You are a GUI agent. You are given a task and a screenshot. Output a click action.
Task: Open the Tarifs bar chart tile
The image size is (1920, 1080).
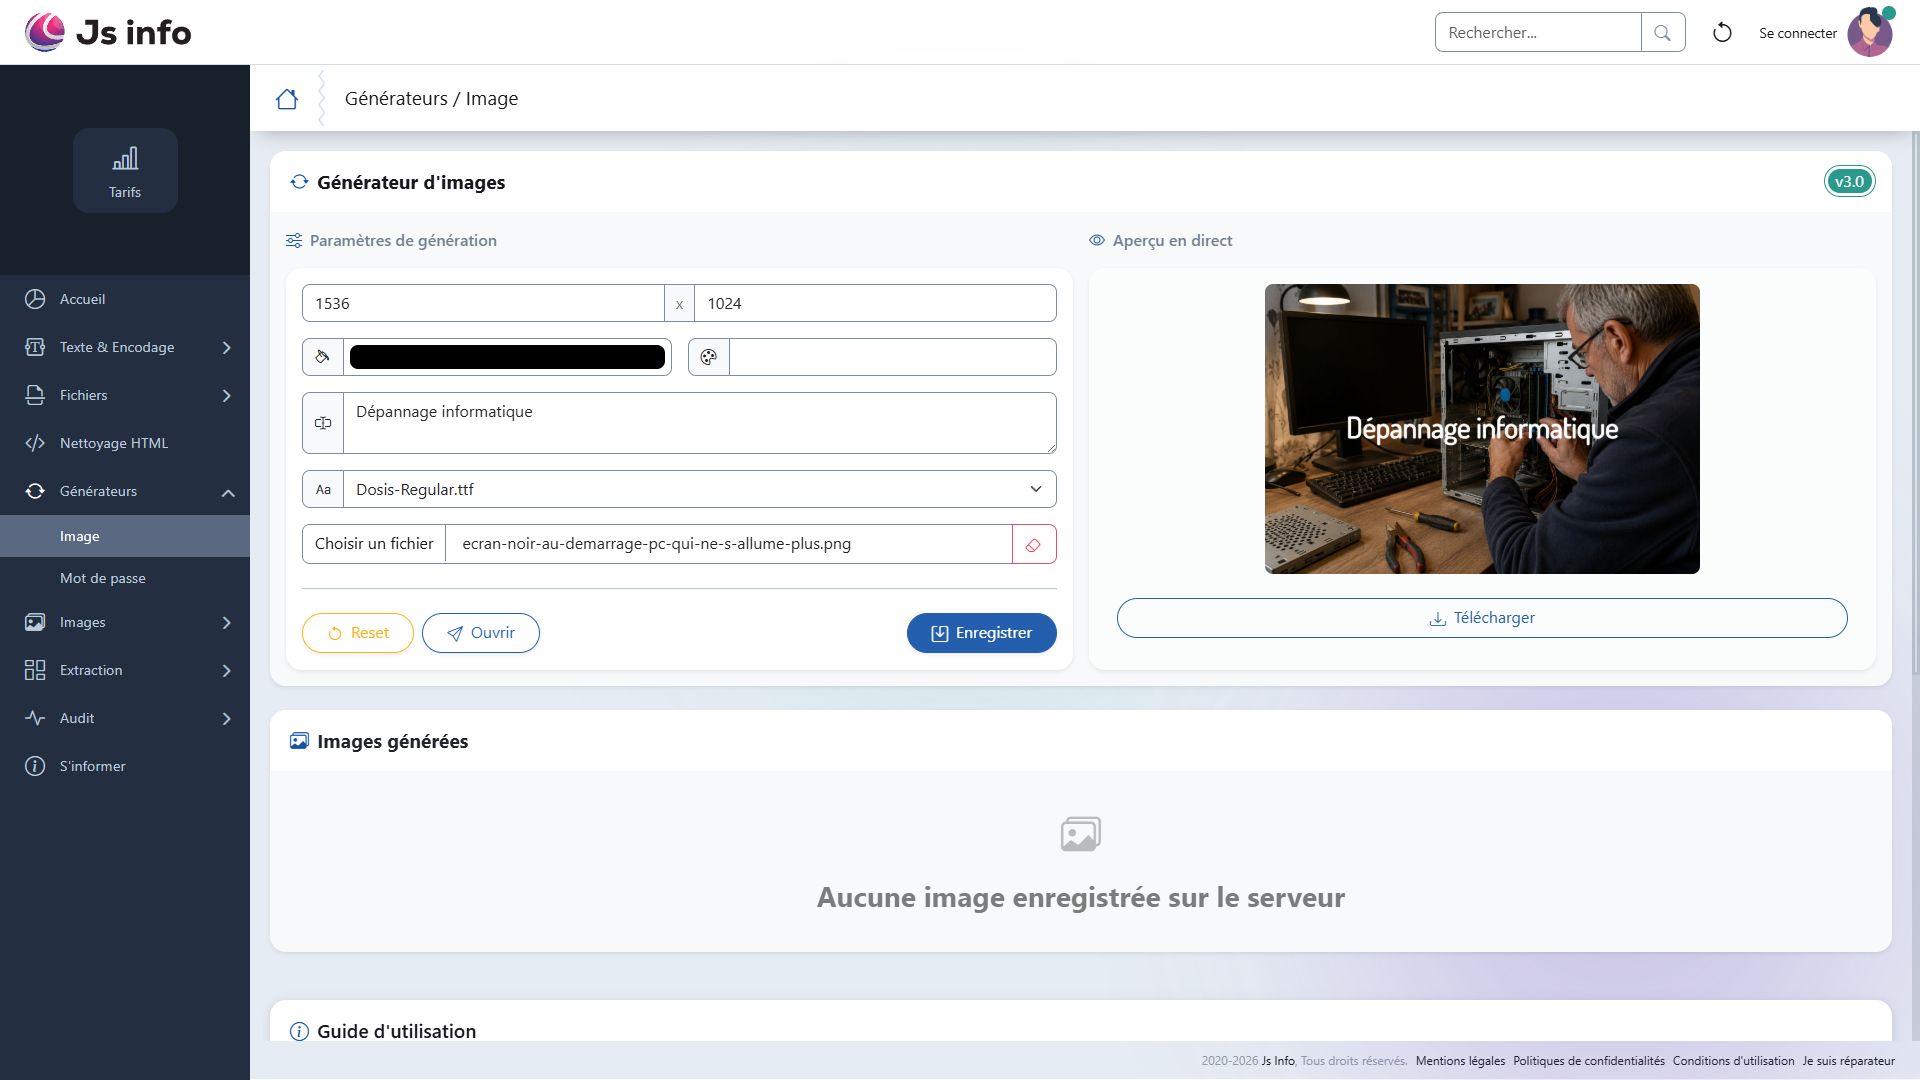coord(125,170)
